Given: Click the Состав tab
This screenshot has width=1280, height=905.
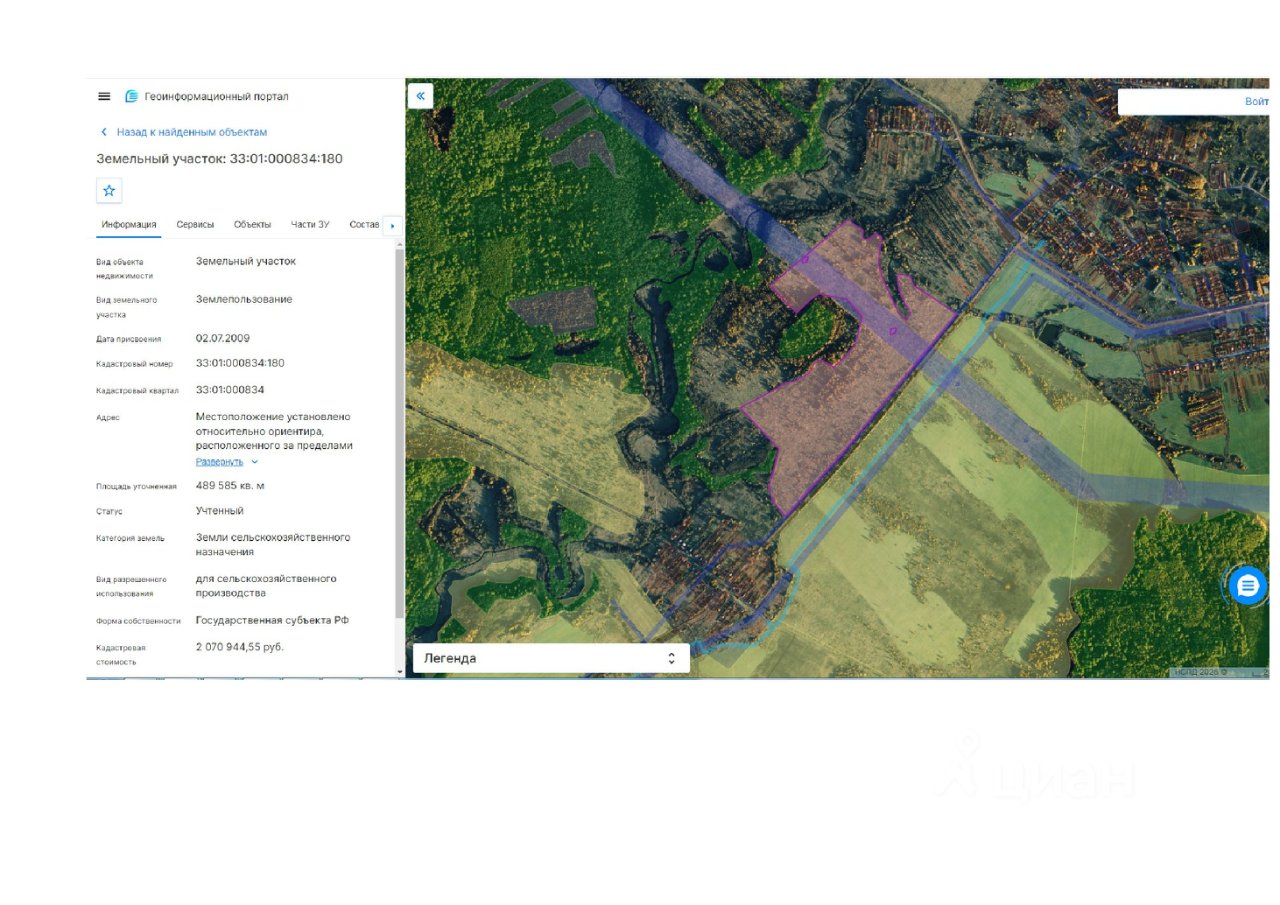Looking at the screenshot, I should coord(364,225).
